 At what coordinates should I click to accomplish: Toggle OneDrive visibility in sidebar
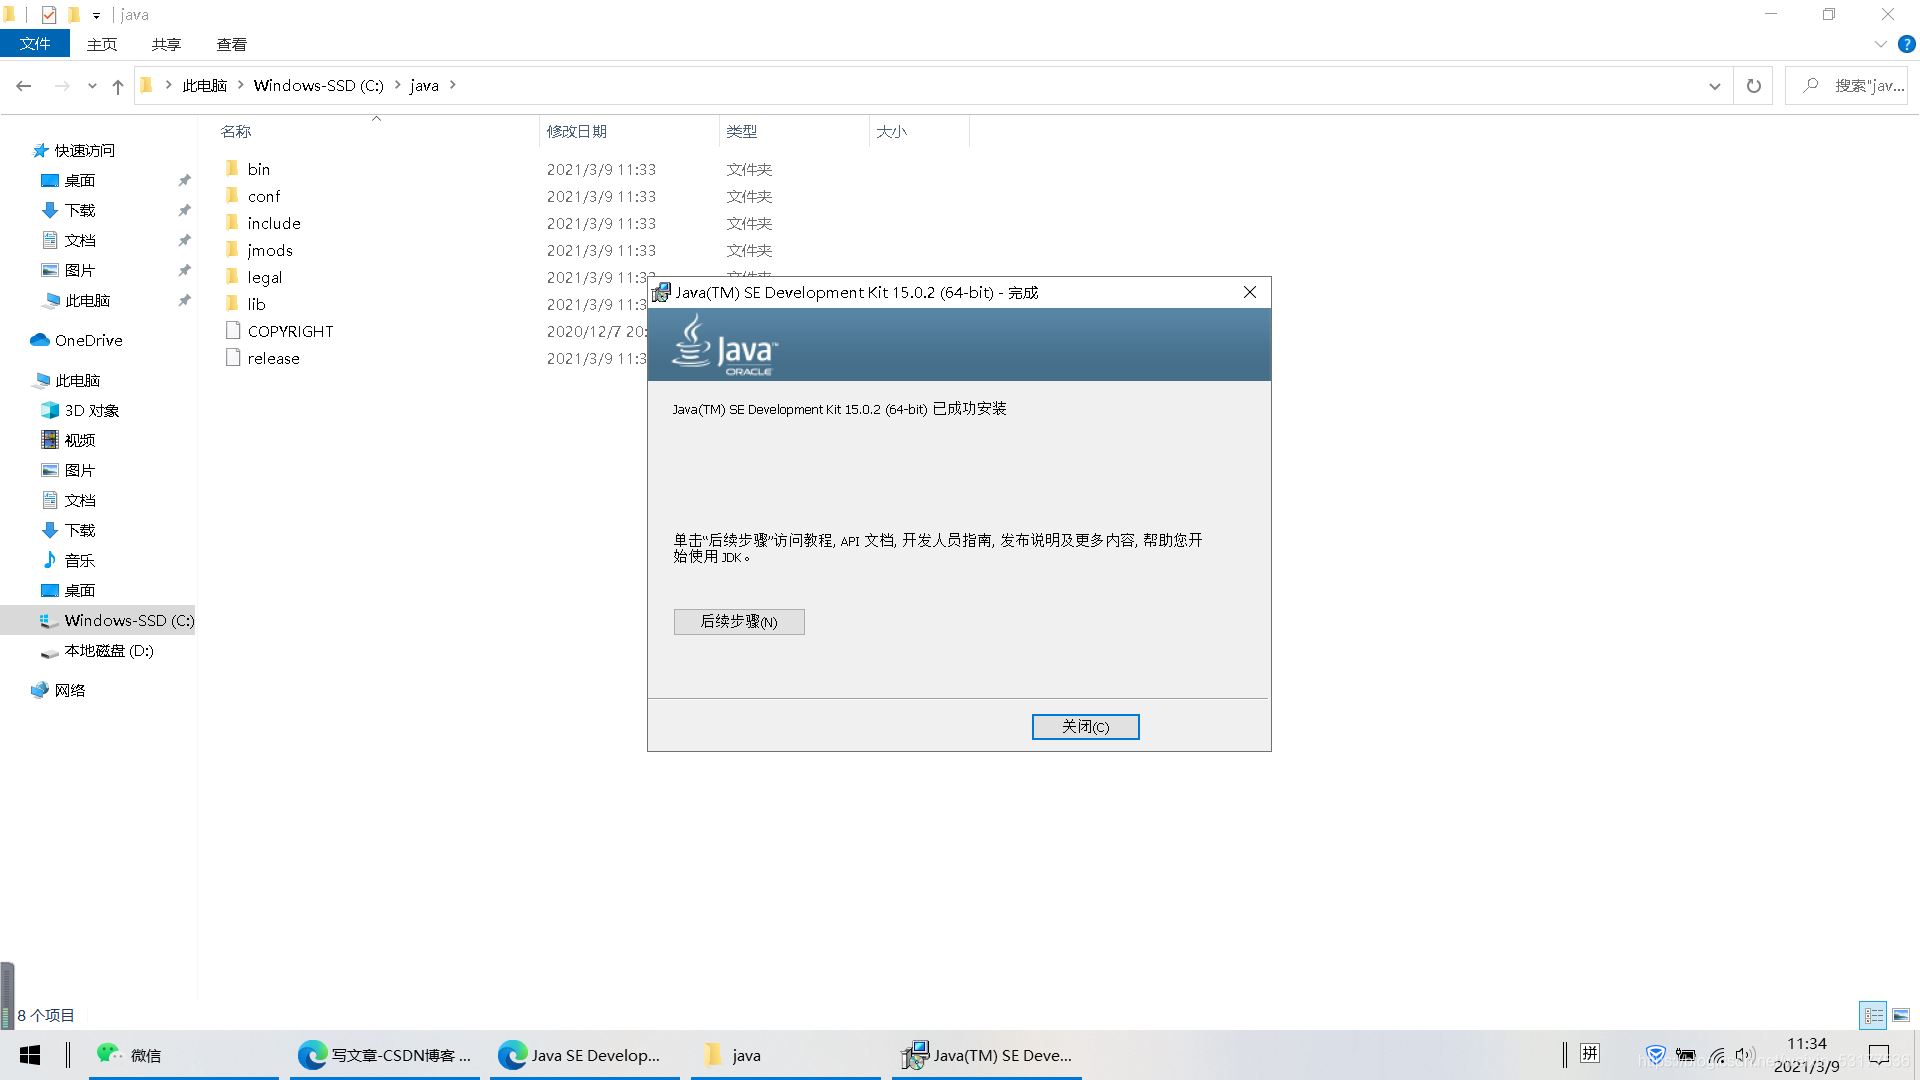[x=90, y=340]
